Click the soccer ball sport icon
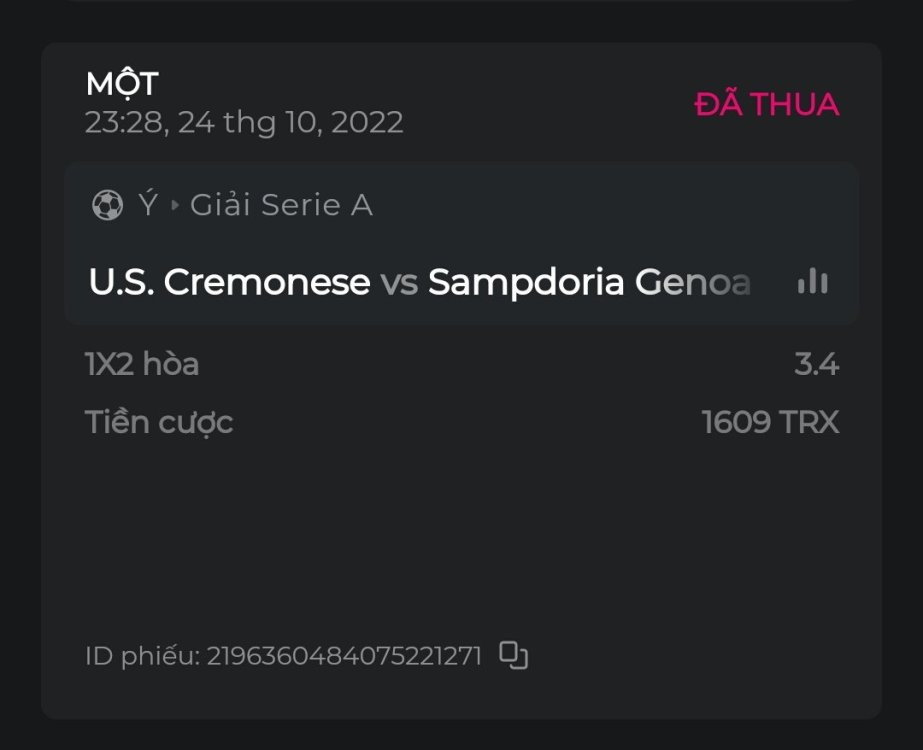Viewport: 923px width, 750px height. pos(106,206)
